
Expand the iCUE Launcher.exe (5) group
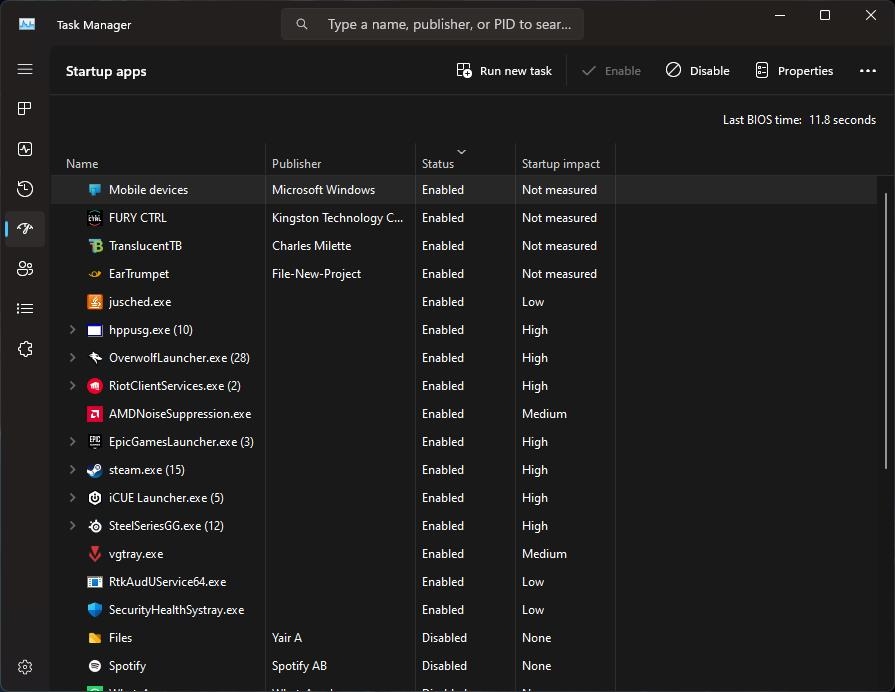coord(72,497)
